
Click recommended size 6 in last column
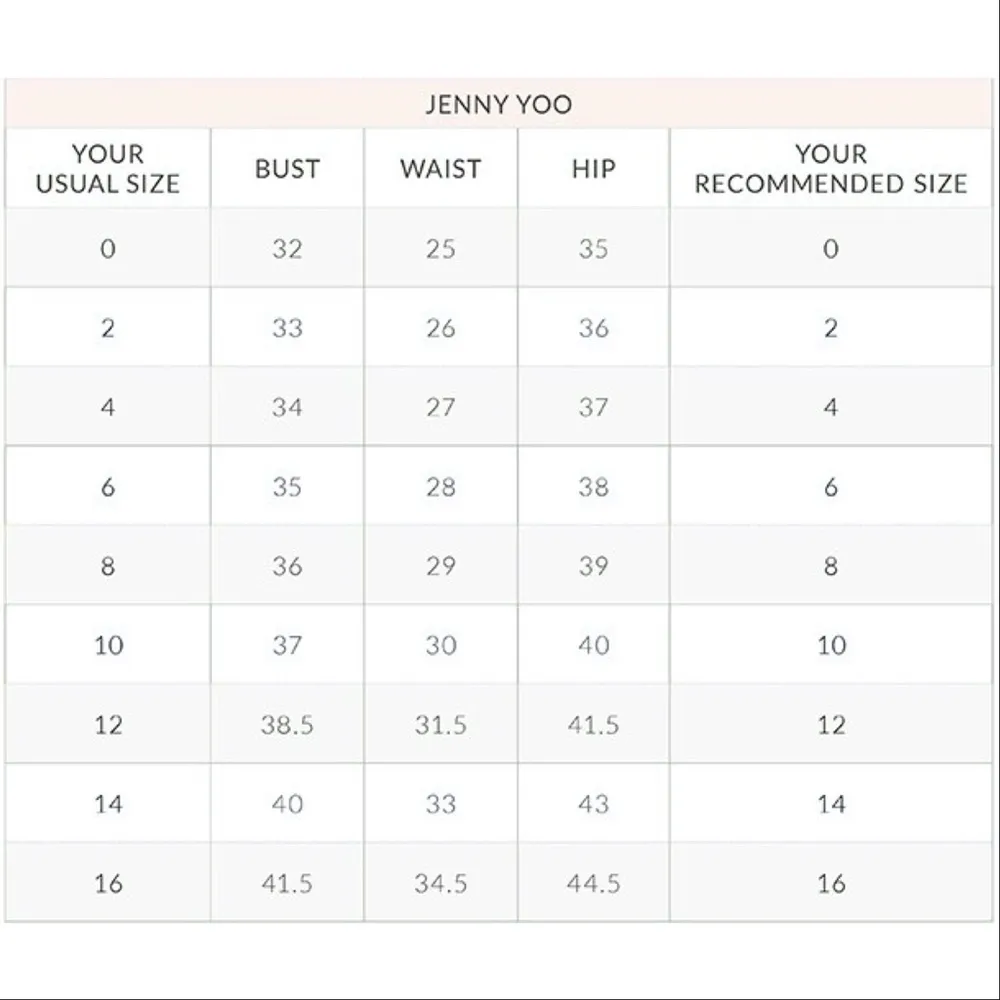[x=831, y=487]
